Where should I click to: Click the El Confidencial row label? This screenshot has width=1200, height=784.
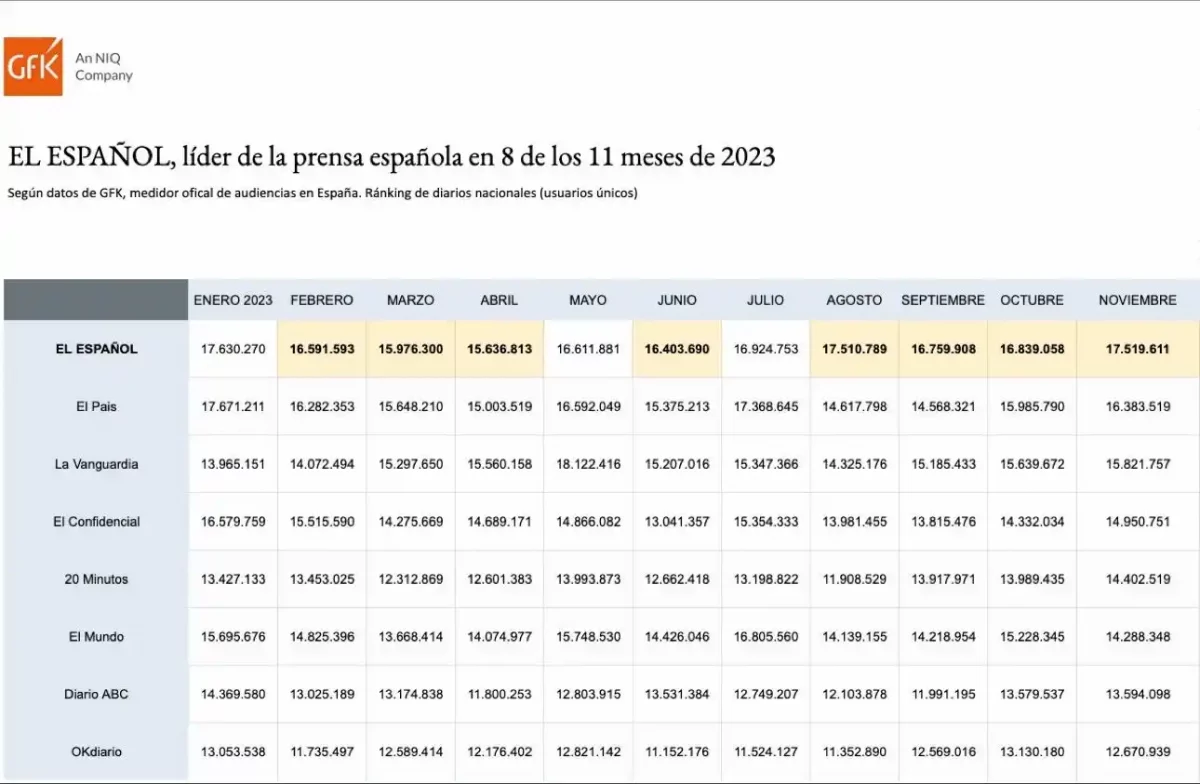click(97, 522)
